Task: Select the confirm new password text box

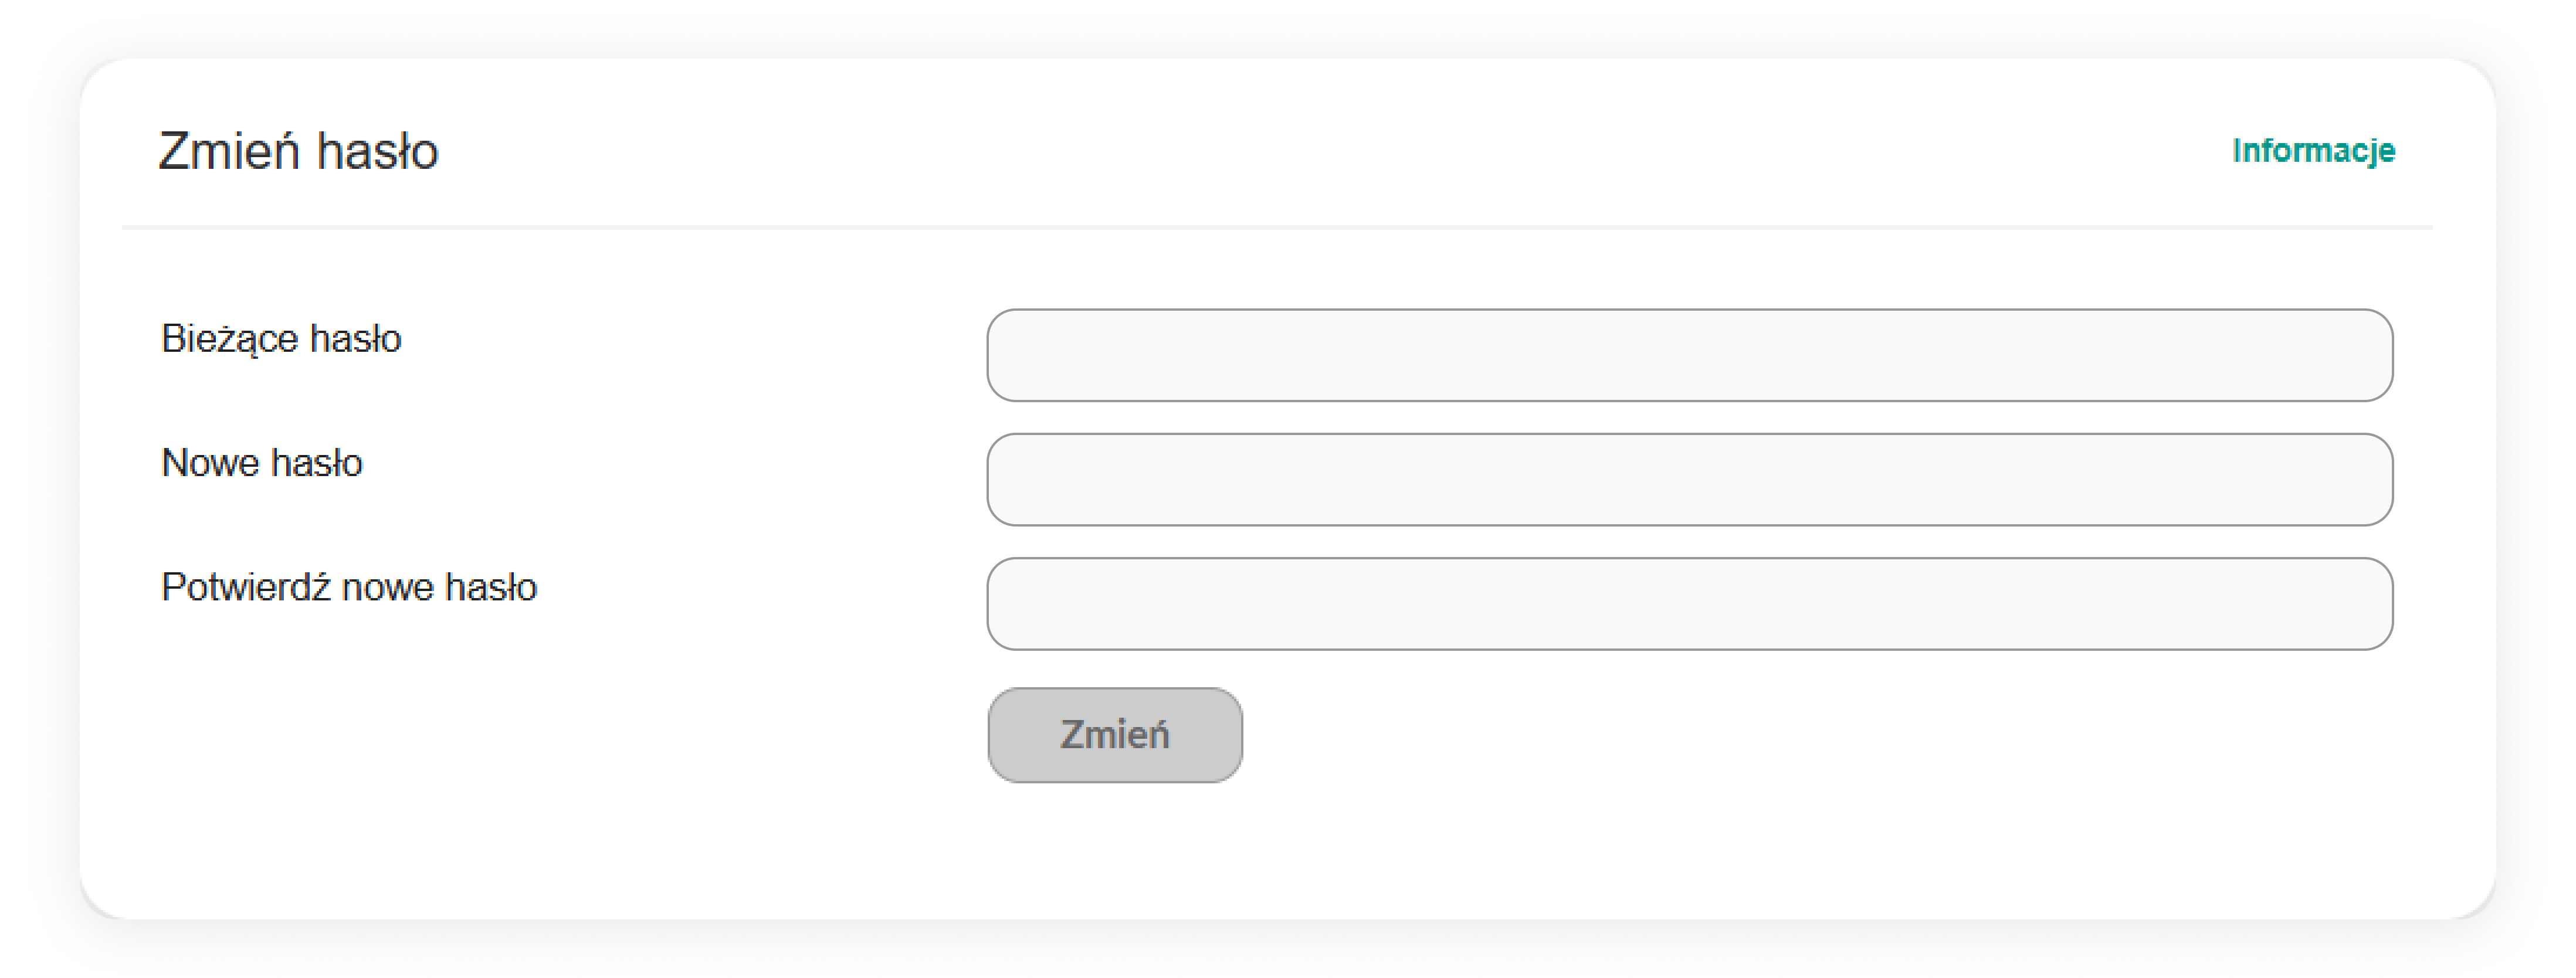Action: 1689,603
